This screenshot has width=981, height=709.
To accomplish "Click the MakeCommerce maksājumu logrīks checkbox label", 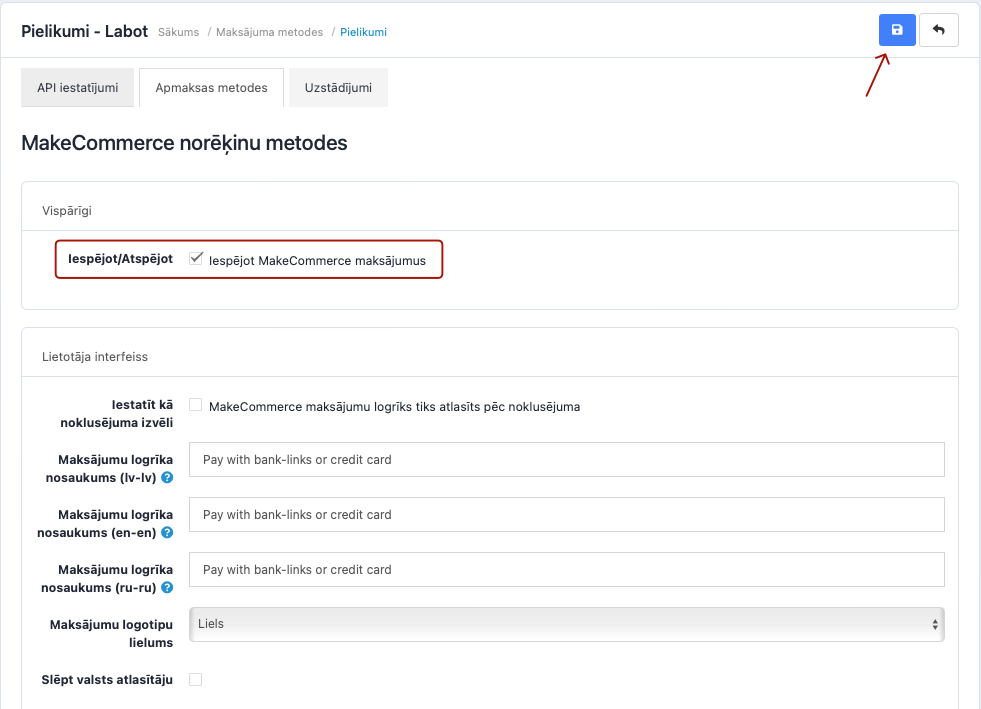I will coord(394,407).
